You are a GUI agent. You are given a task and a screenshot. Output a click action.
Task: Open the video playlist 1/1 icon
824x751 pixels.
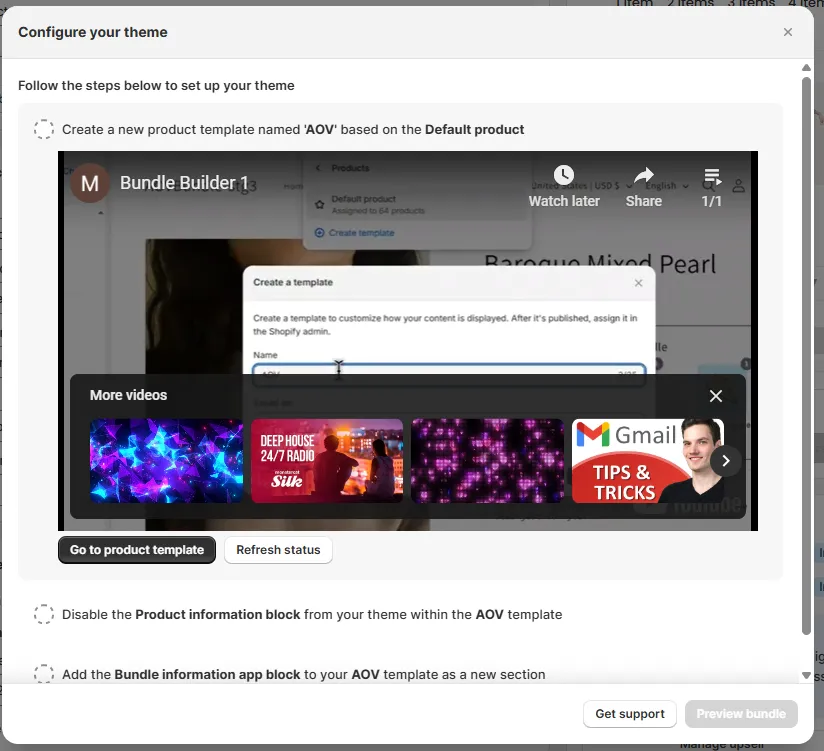pos(712,177)
